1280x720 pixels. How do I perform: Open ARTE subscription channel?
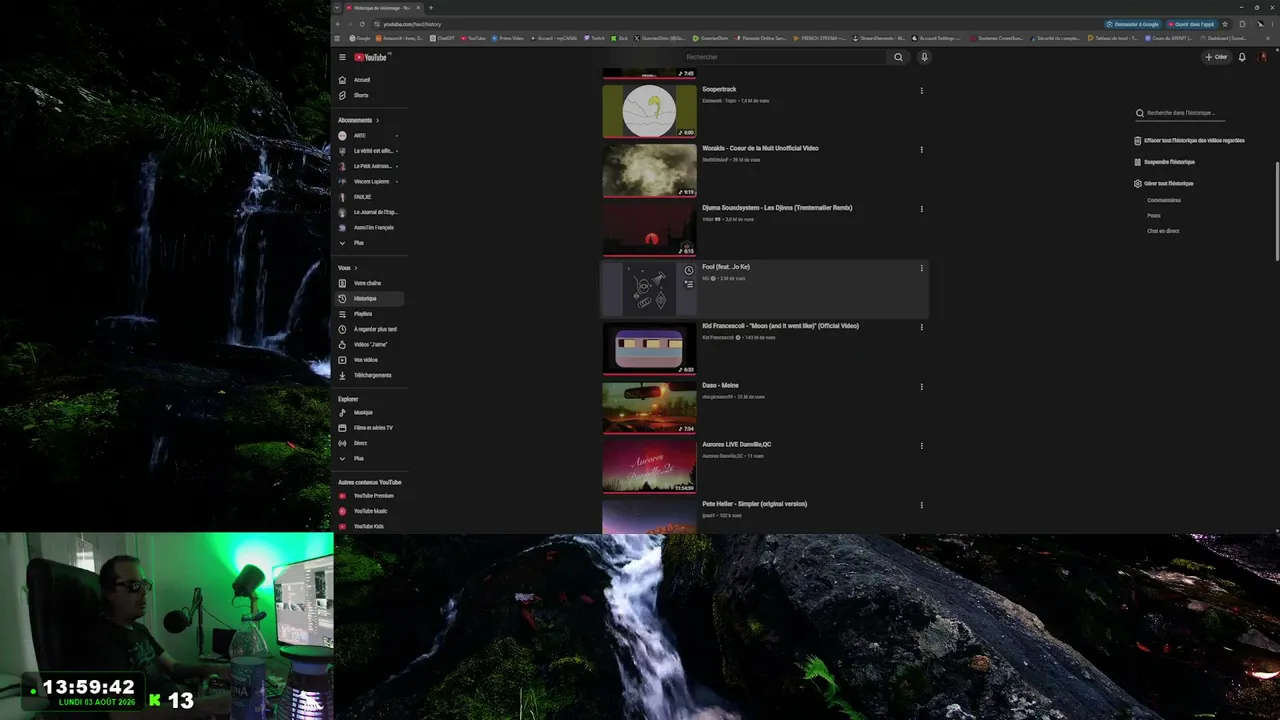[370, 135]
